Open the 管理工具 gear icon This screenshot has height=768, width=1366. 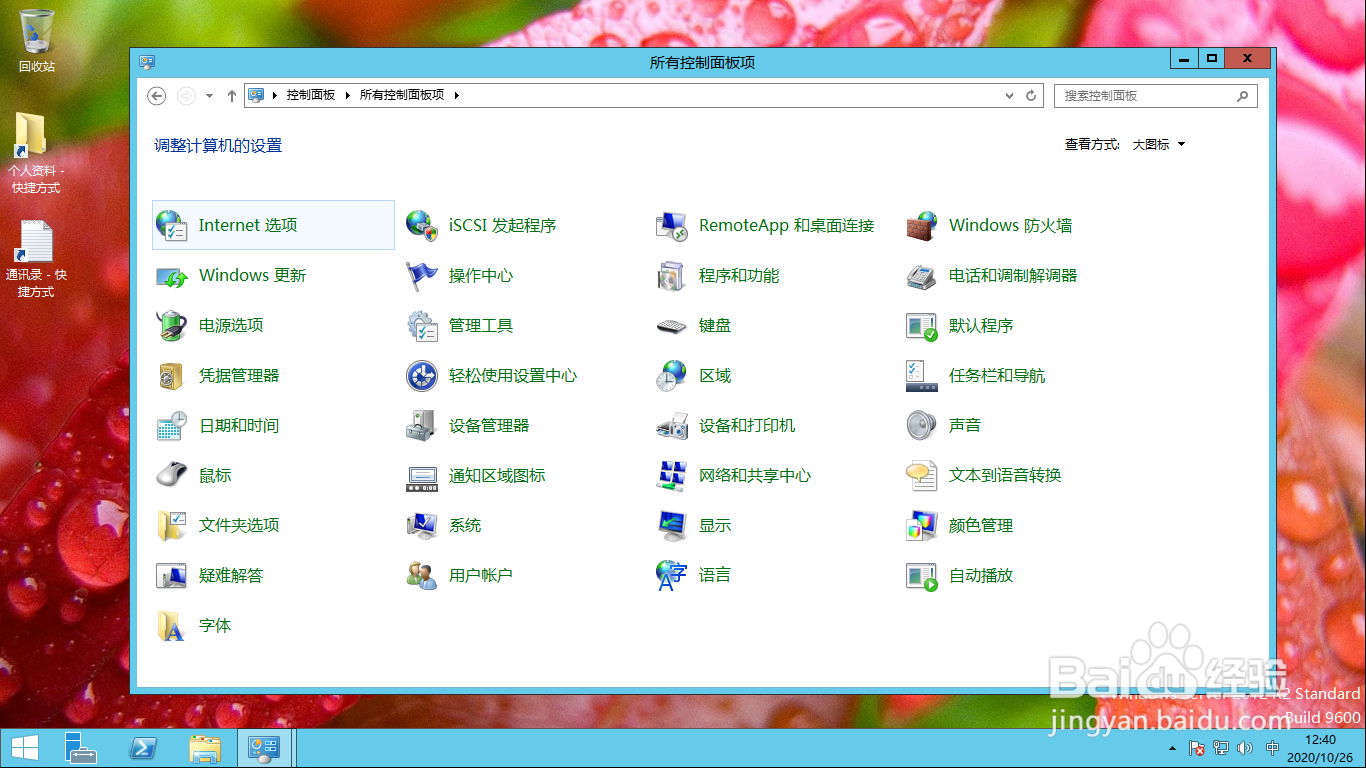[x=422, y=326]
